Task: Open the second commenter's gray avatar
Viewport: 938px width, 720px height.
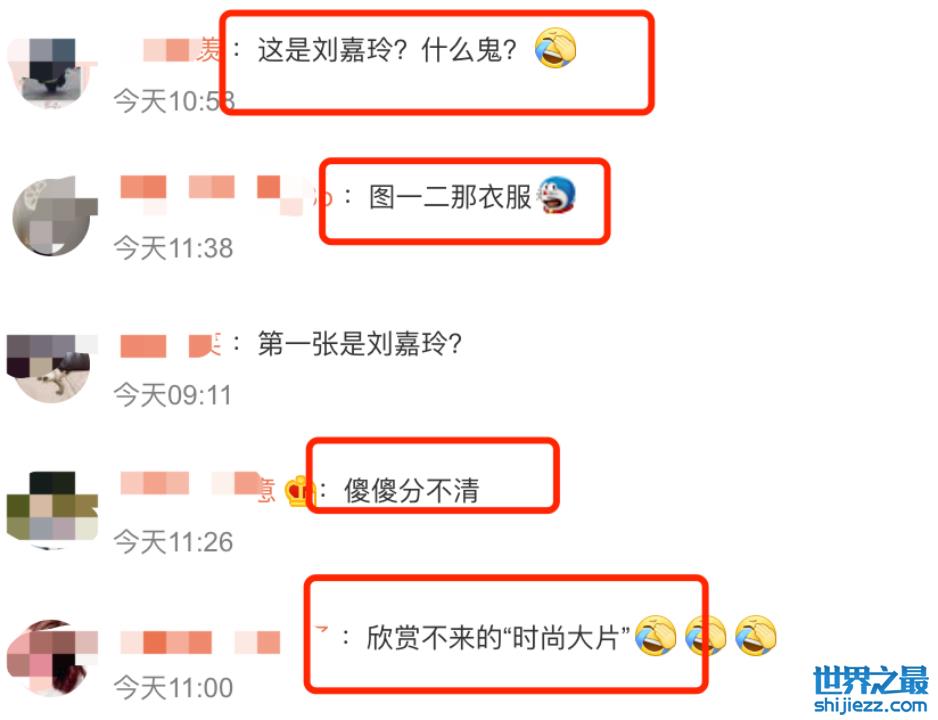Action: click(55, 216)
